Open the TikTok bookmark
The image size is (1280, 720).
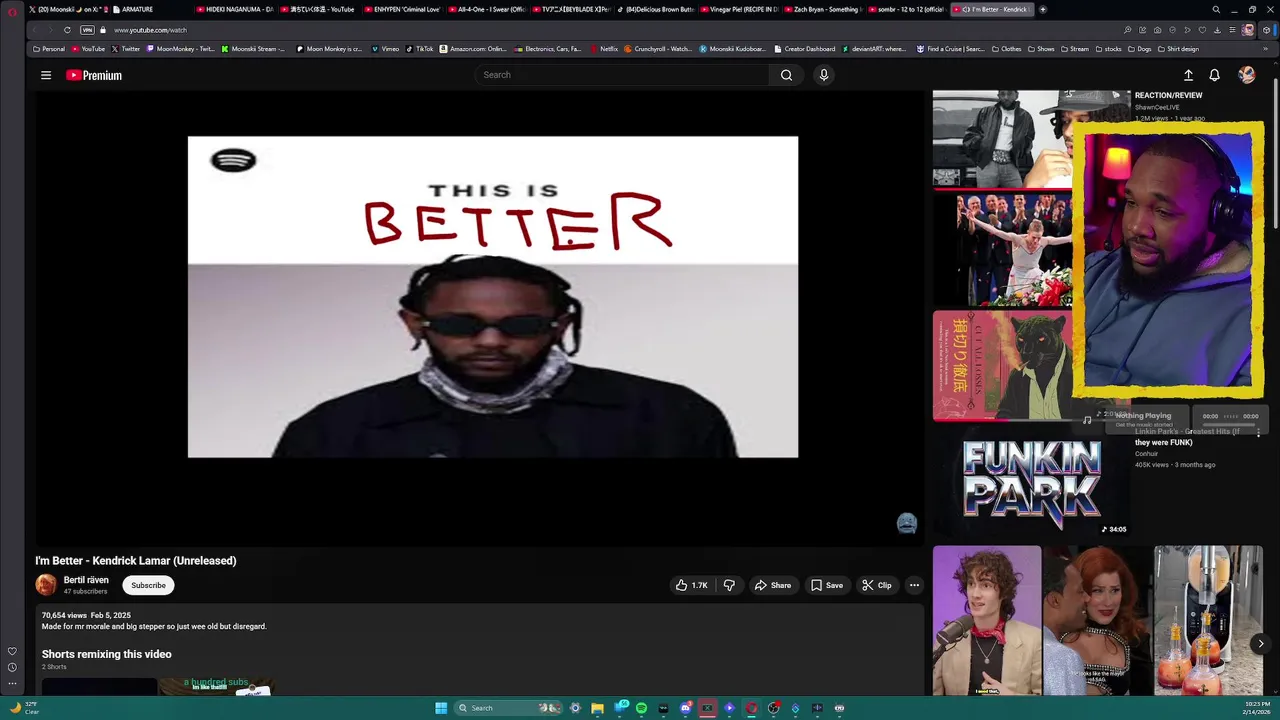pos(419,49)
